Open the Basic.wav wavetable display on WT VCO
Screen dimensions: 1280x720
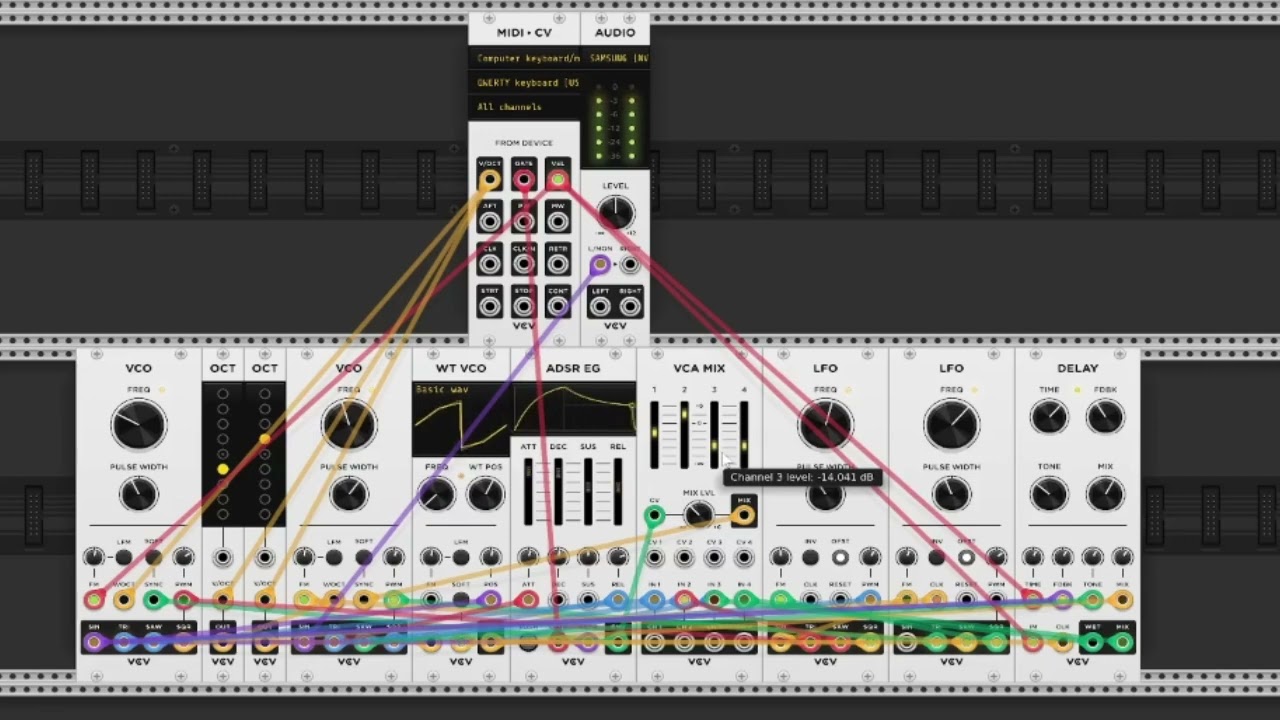(461, 417)
